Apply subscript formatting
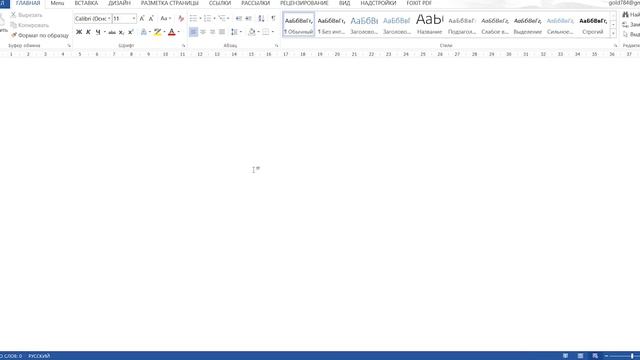This screenshot has height=360, width=640. (x=121, y=32)
